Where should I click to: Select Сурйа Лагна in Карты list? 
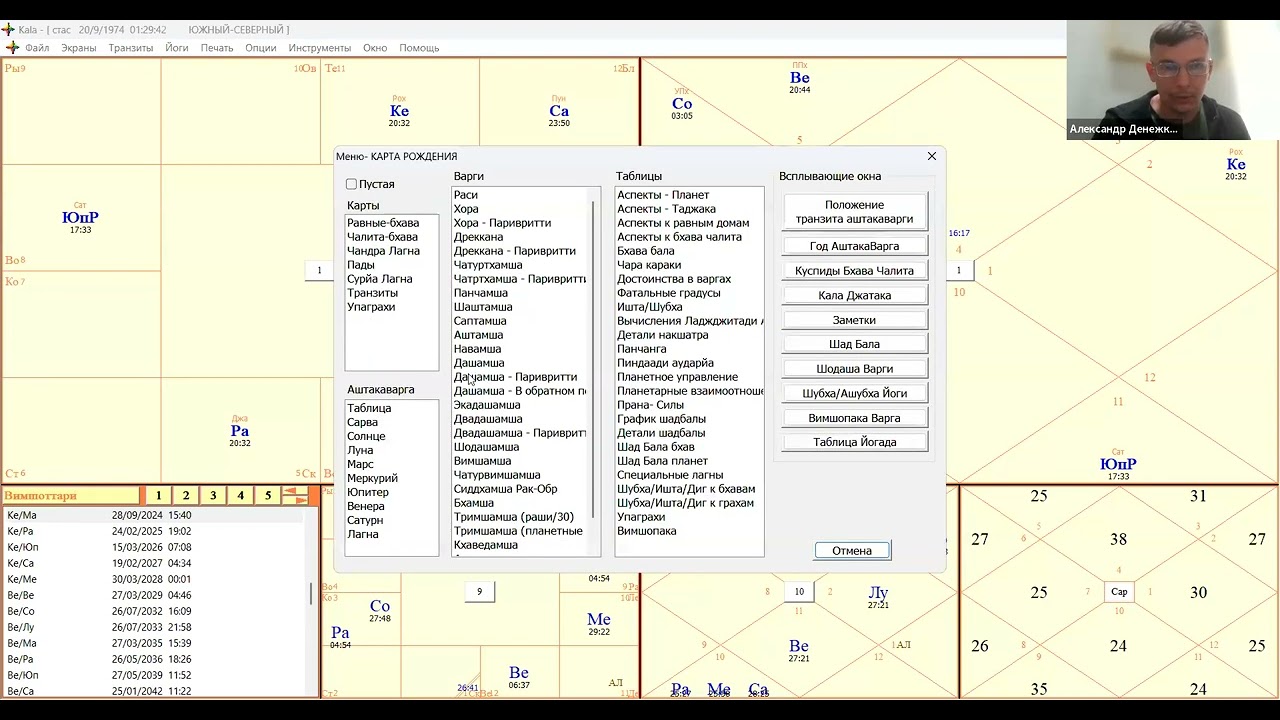click(x=380, y=279)
